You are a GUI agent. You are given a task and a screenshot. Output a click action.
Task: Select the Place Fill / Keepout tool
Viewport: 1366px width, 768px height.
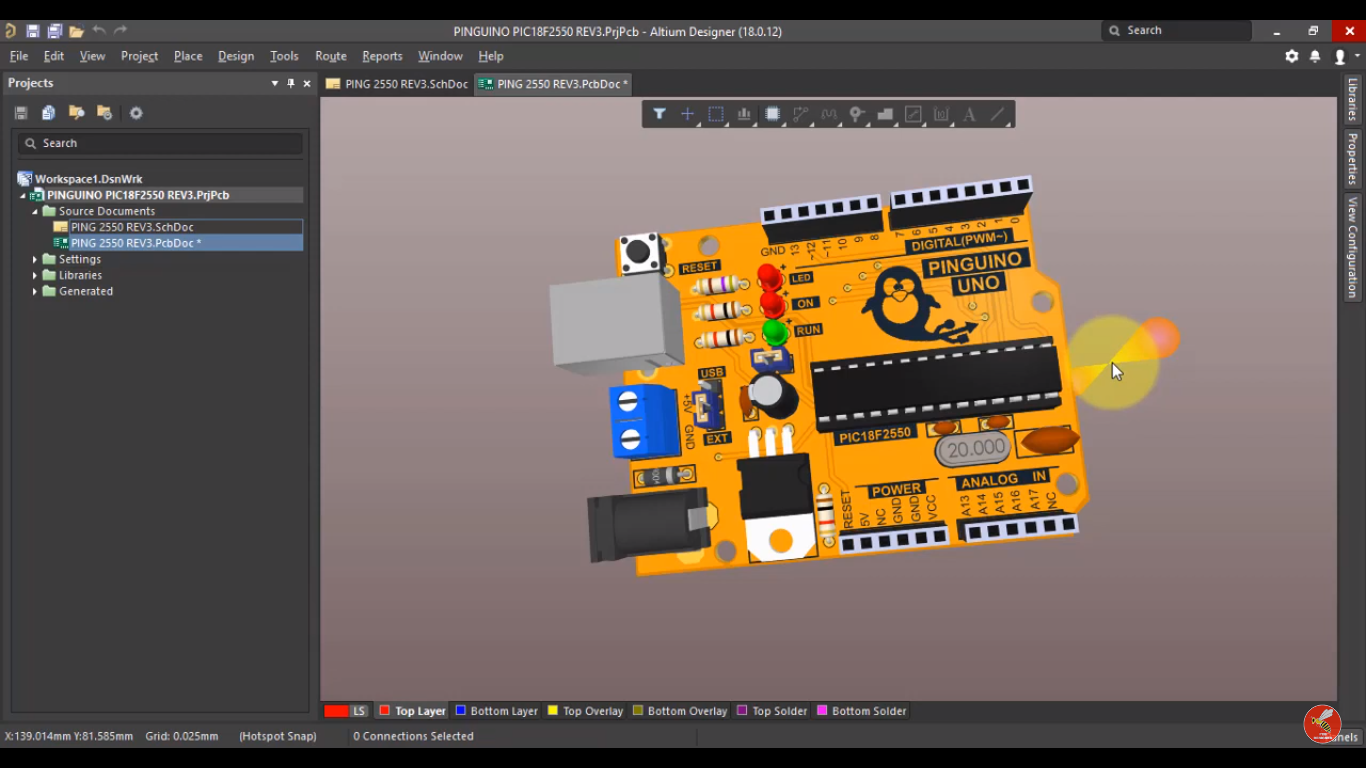[x=913, y=114]
